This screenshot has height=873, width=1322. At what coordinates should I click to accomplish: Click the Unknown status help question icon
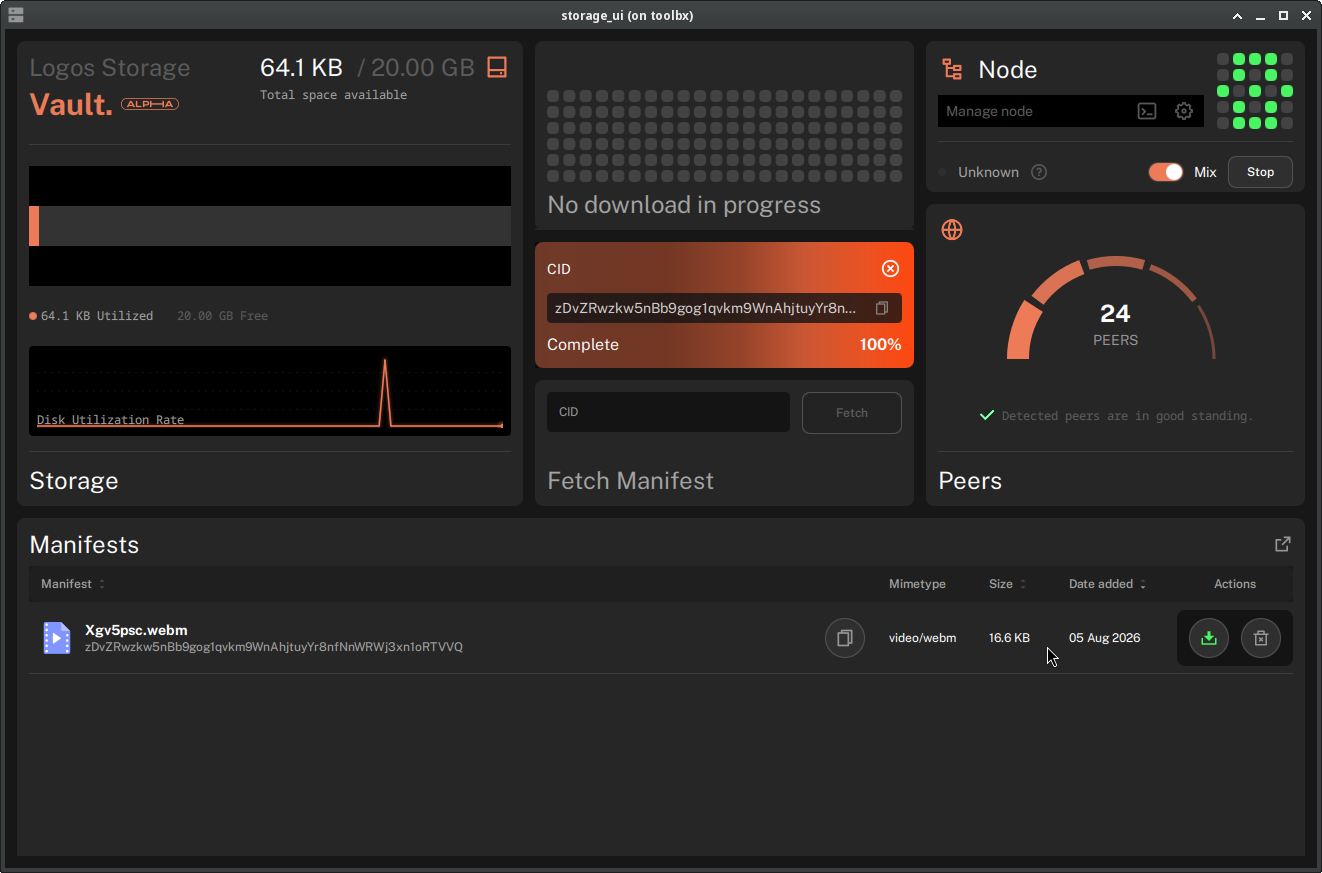click(1039, 172)
